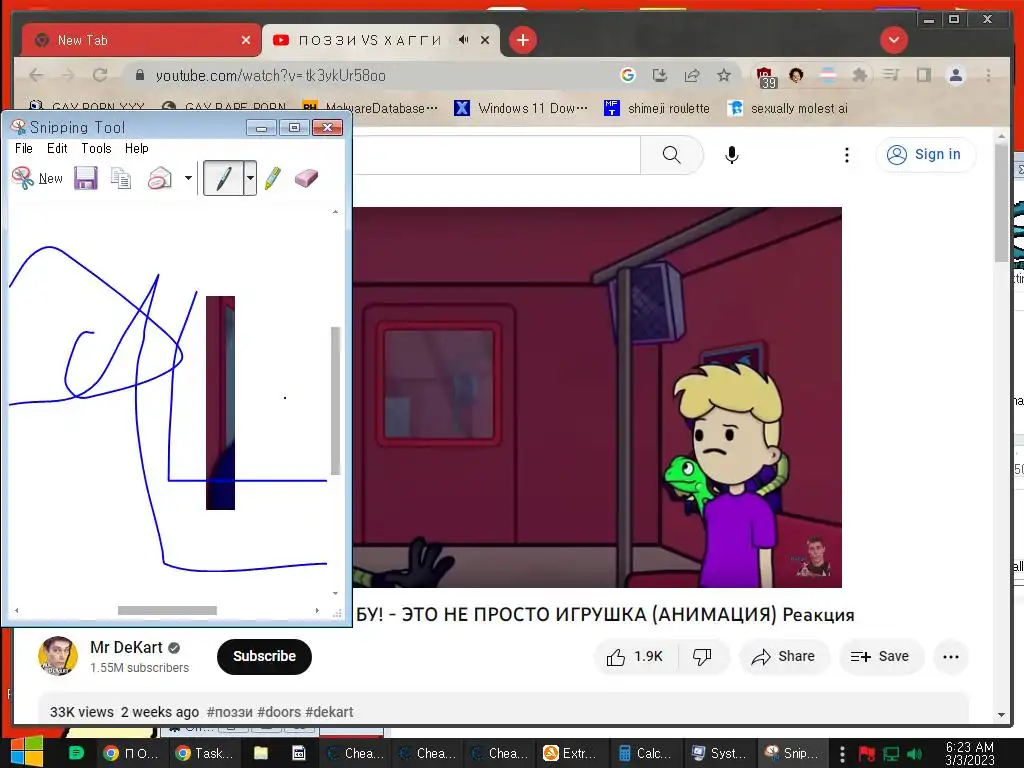This screenshot has width=1024, height=768.
Task: Open the Mr DeKart channel avatar
Action: [x=58, y=656]
